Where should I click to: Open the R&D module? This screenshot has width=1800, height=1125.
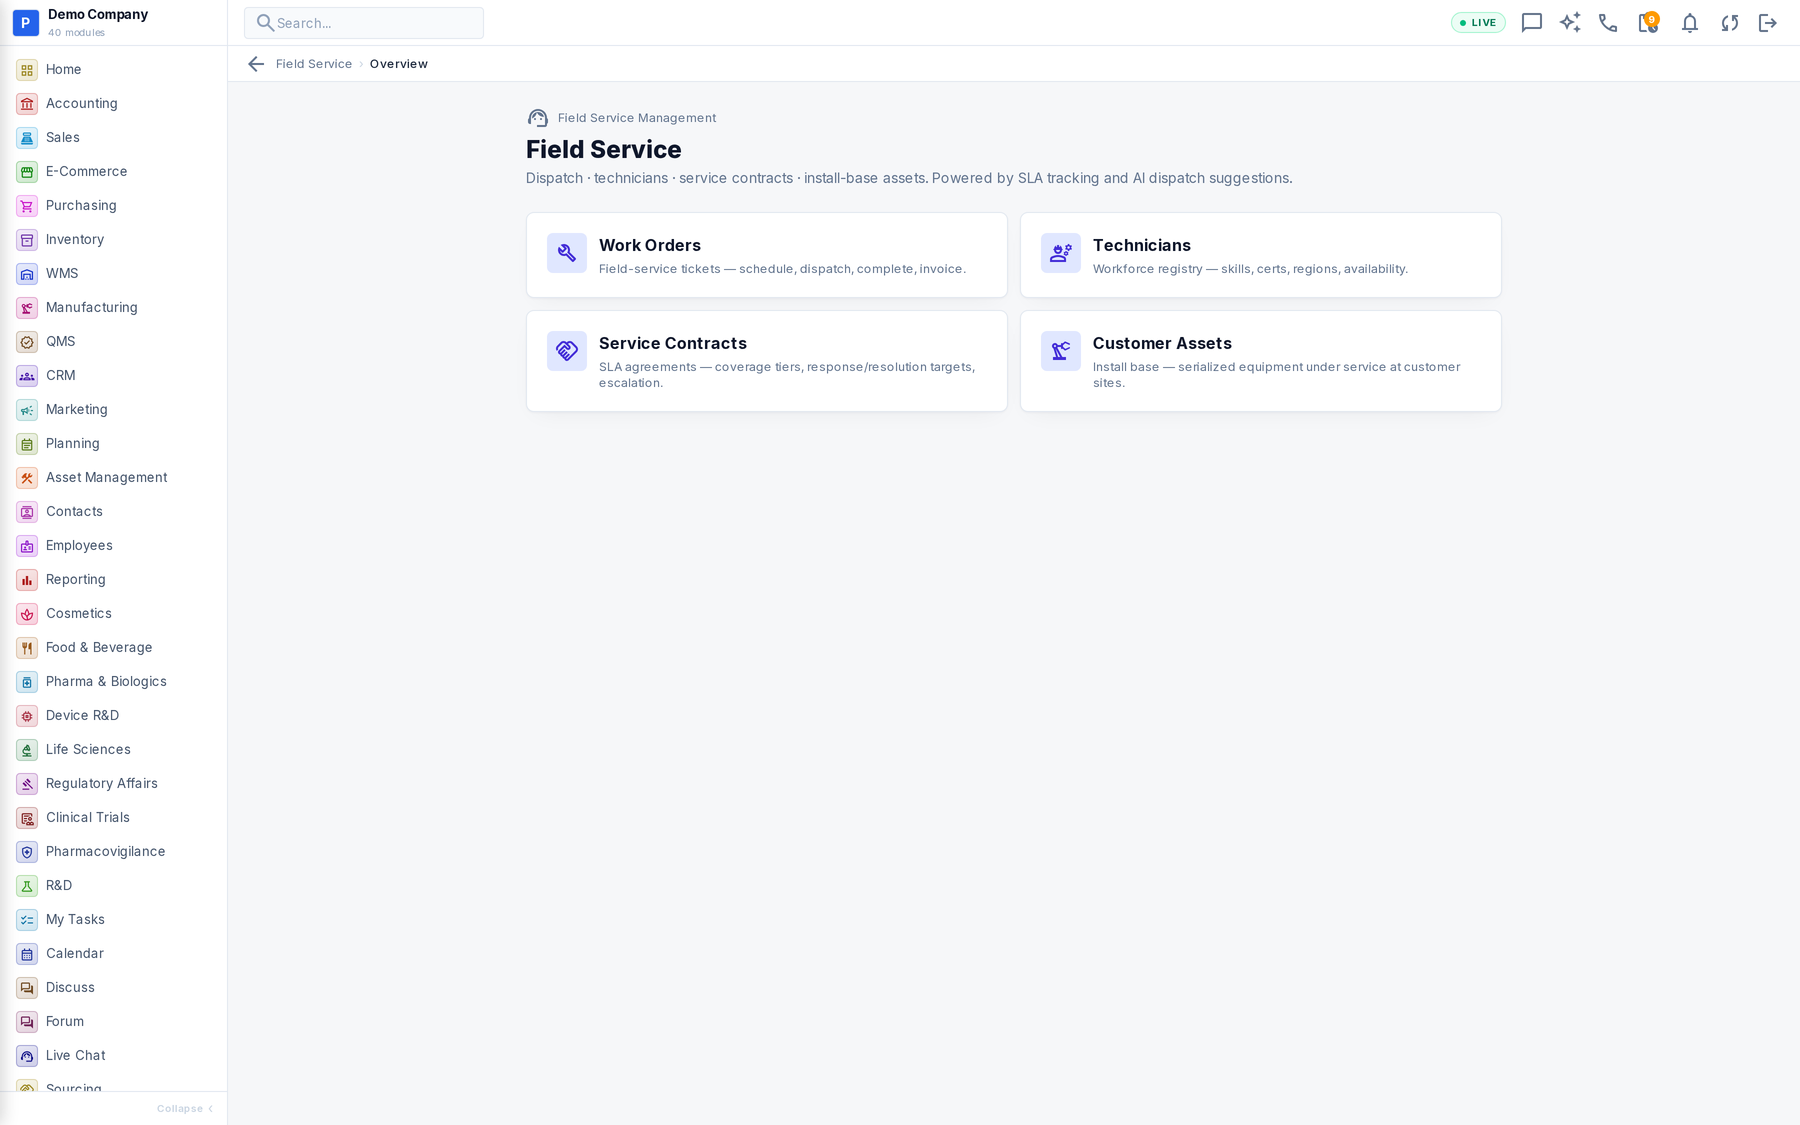click(x=113, y=885)
